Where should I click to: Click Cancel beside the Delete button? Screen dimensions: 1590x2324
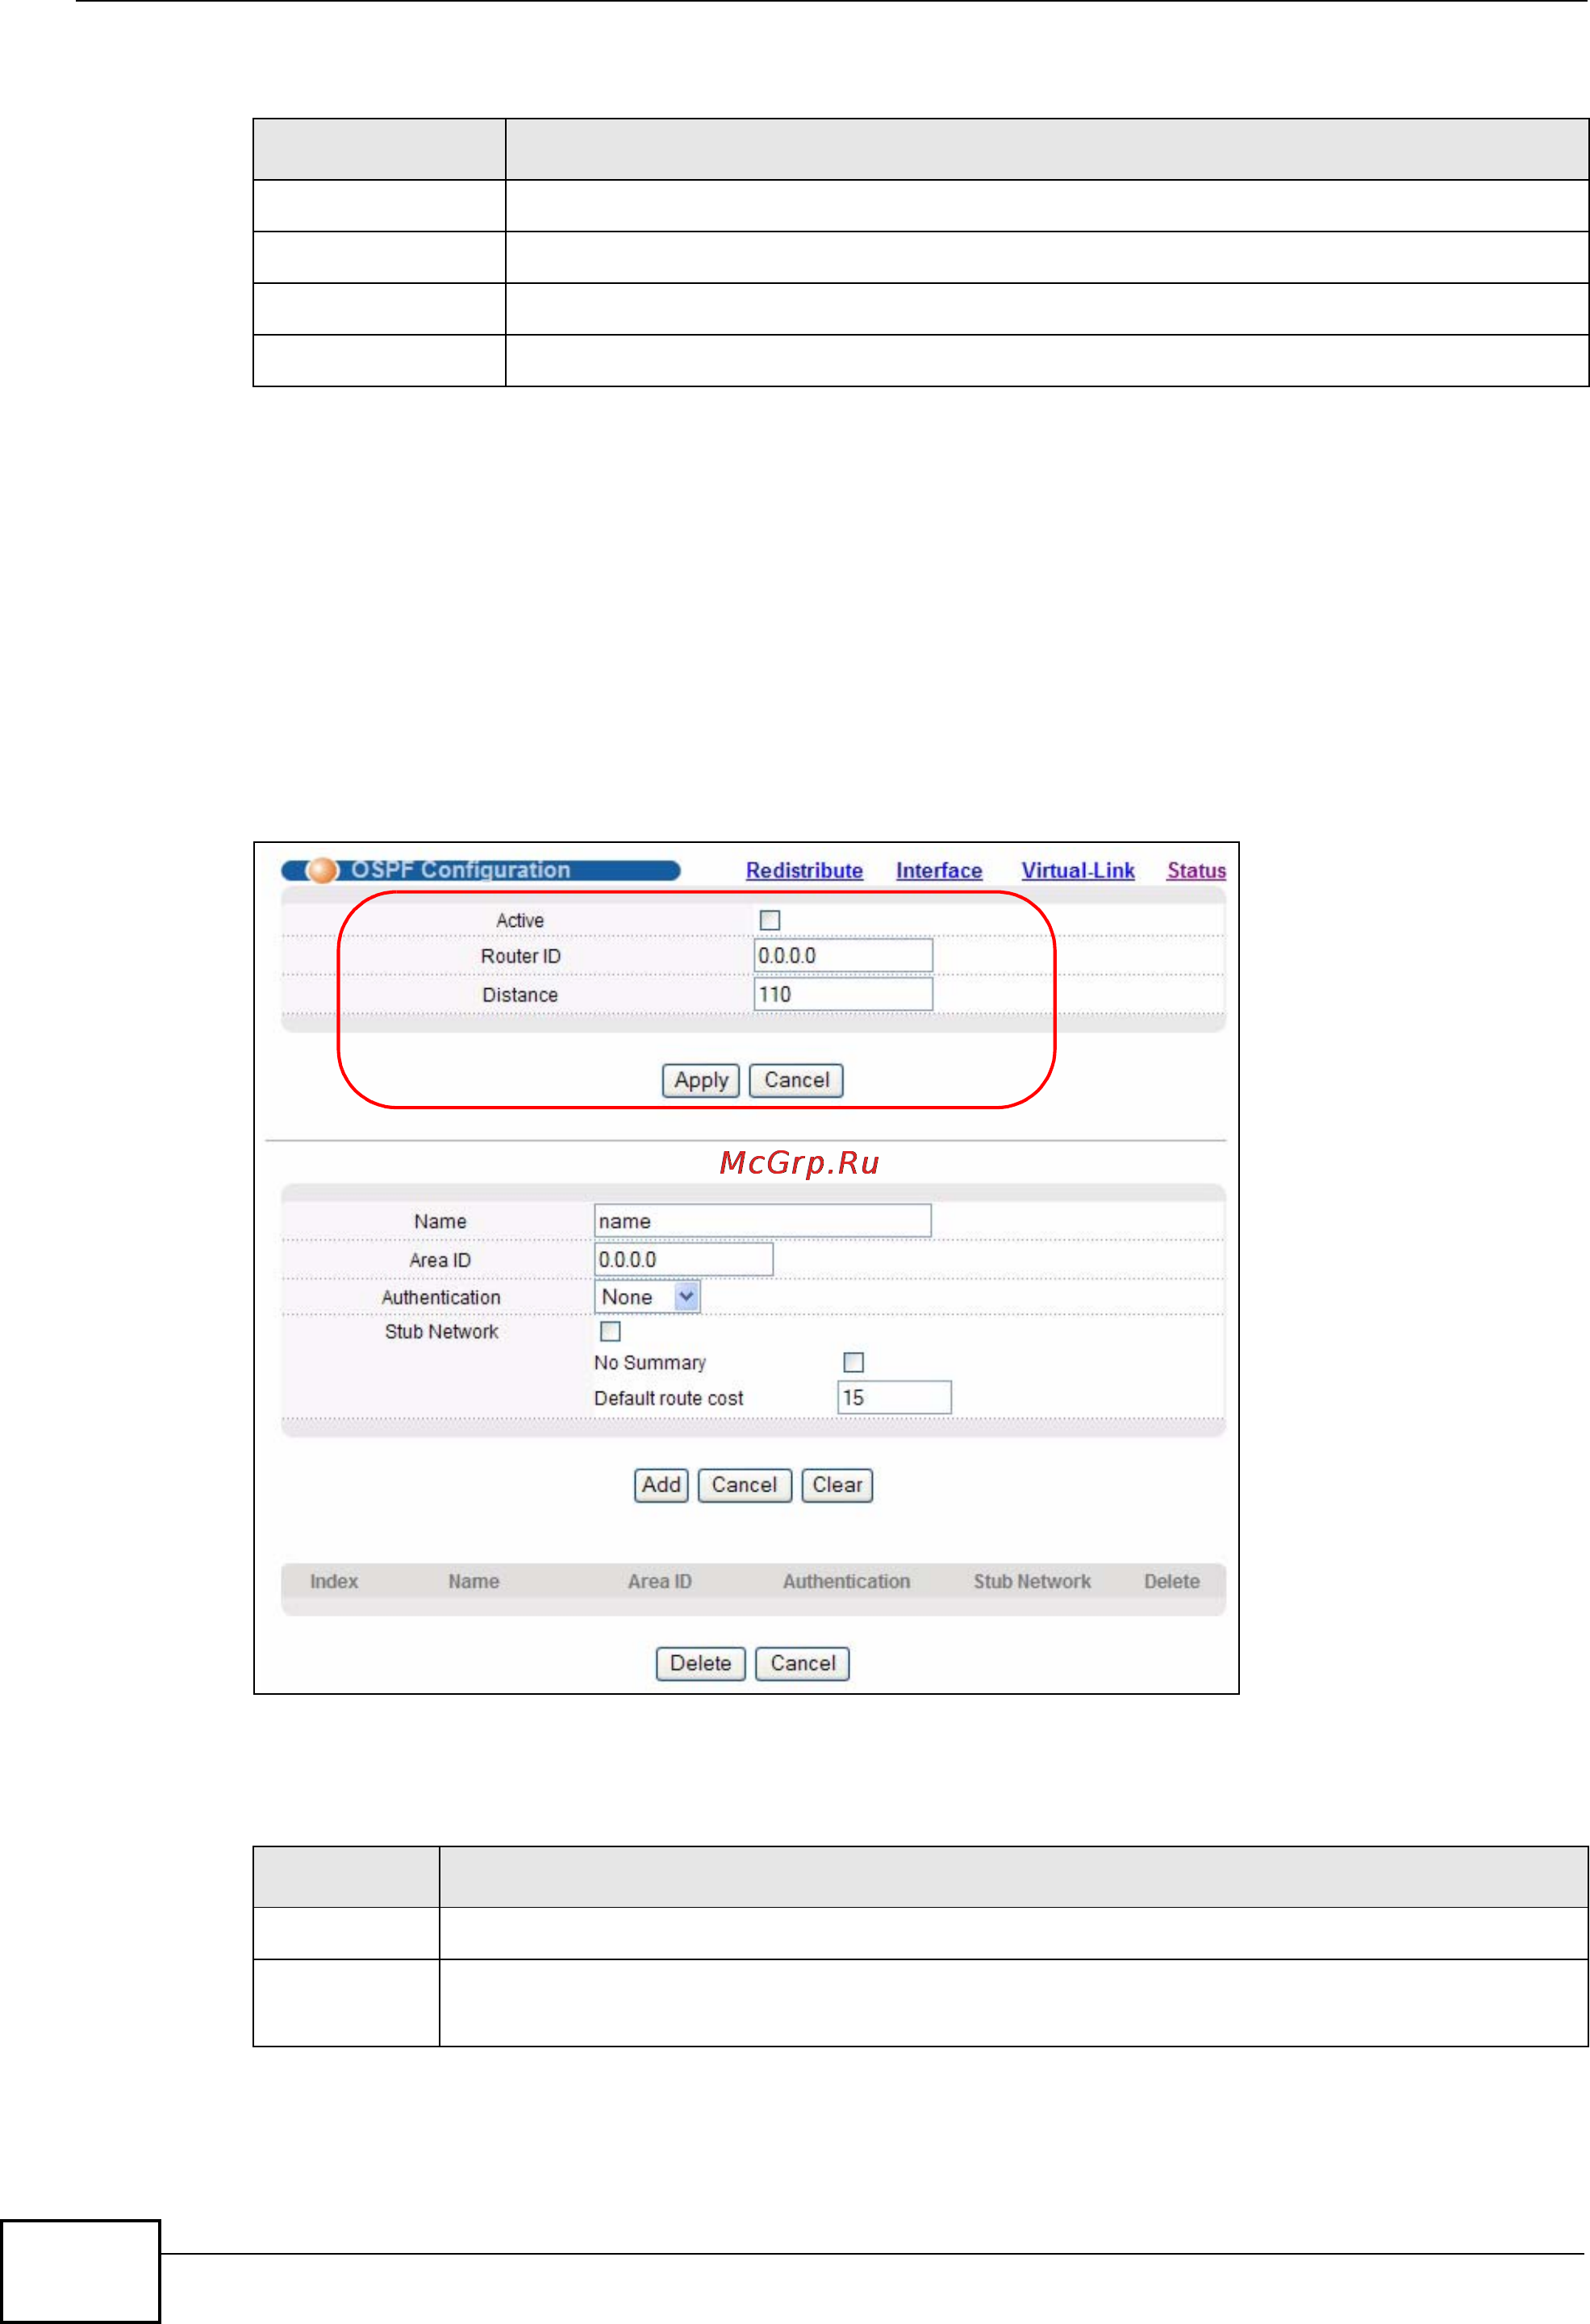click(x=802, y=1663)
